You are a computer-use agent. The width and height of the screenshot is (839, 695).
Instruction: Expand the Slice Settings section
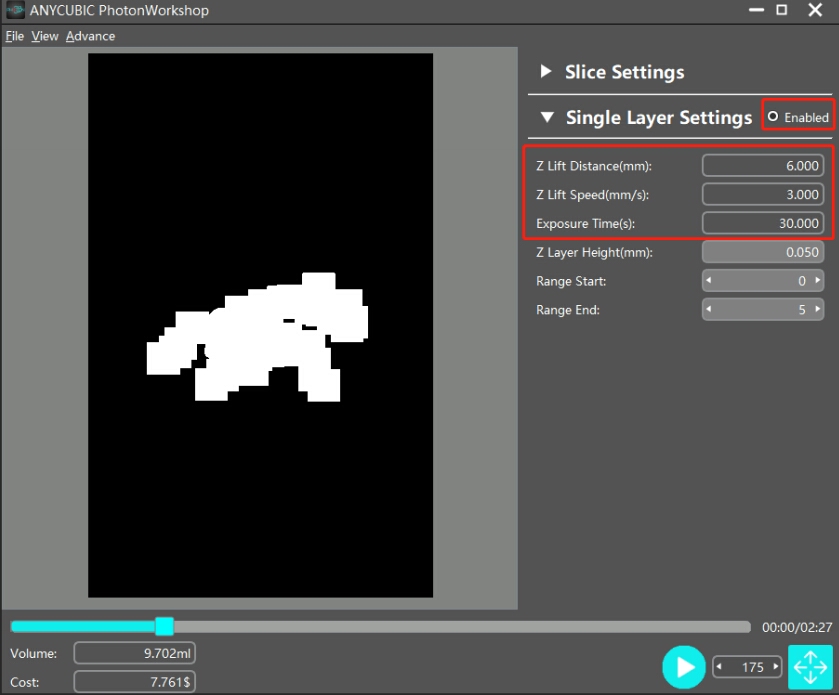click(x=546, y=72)
